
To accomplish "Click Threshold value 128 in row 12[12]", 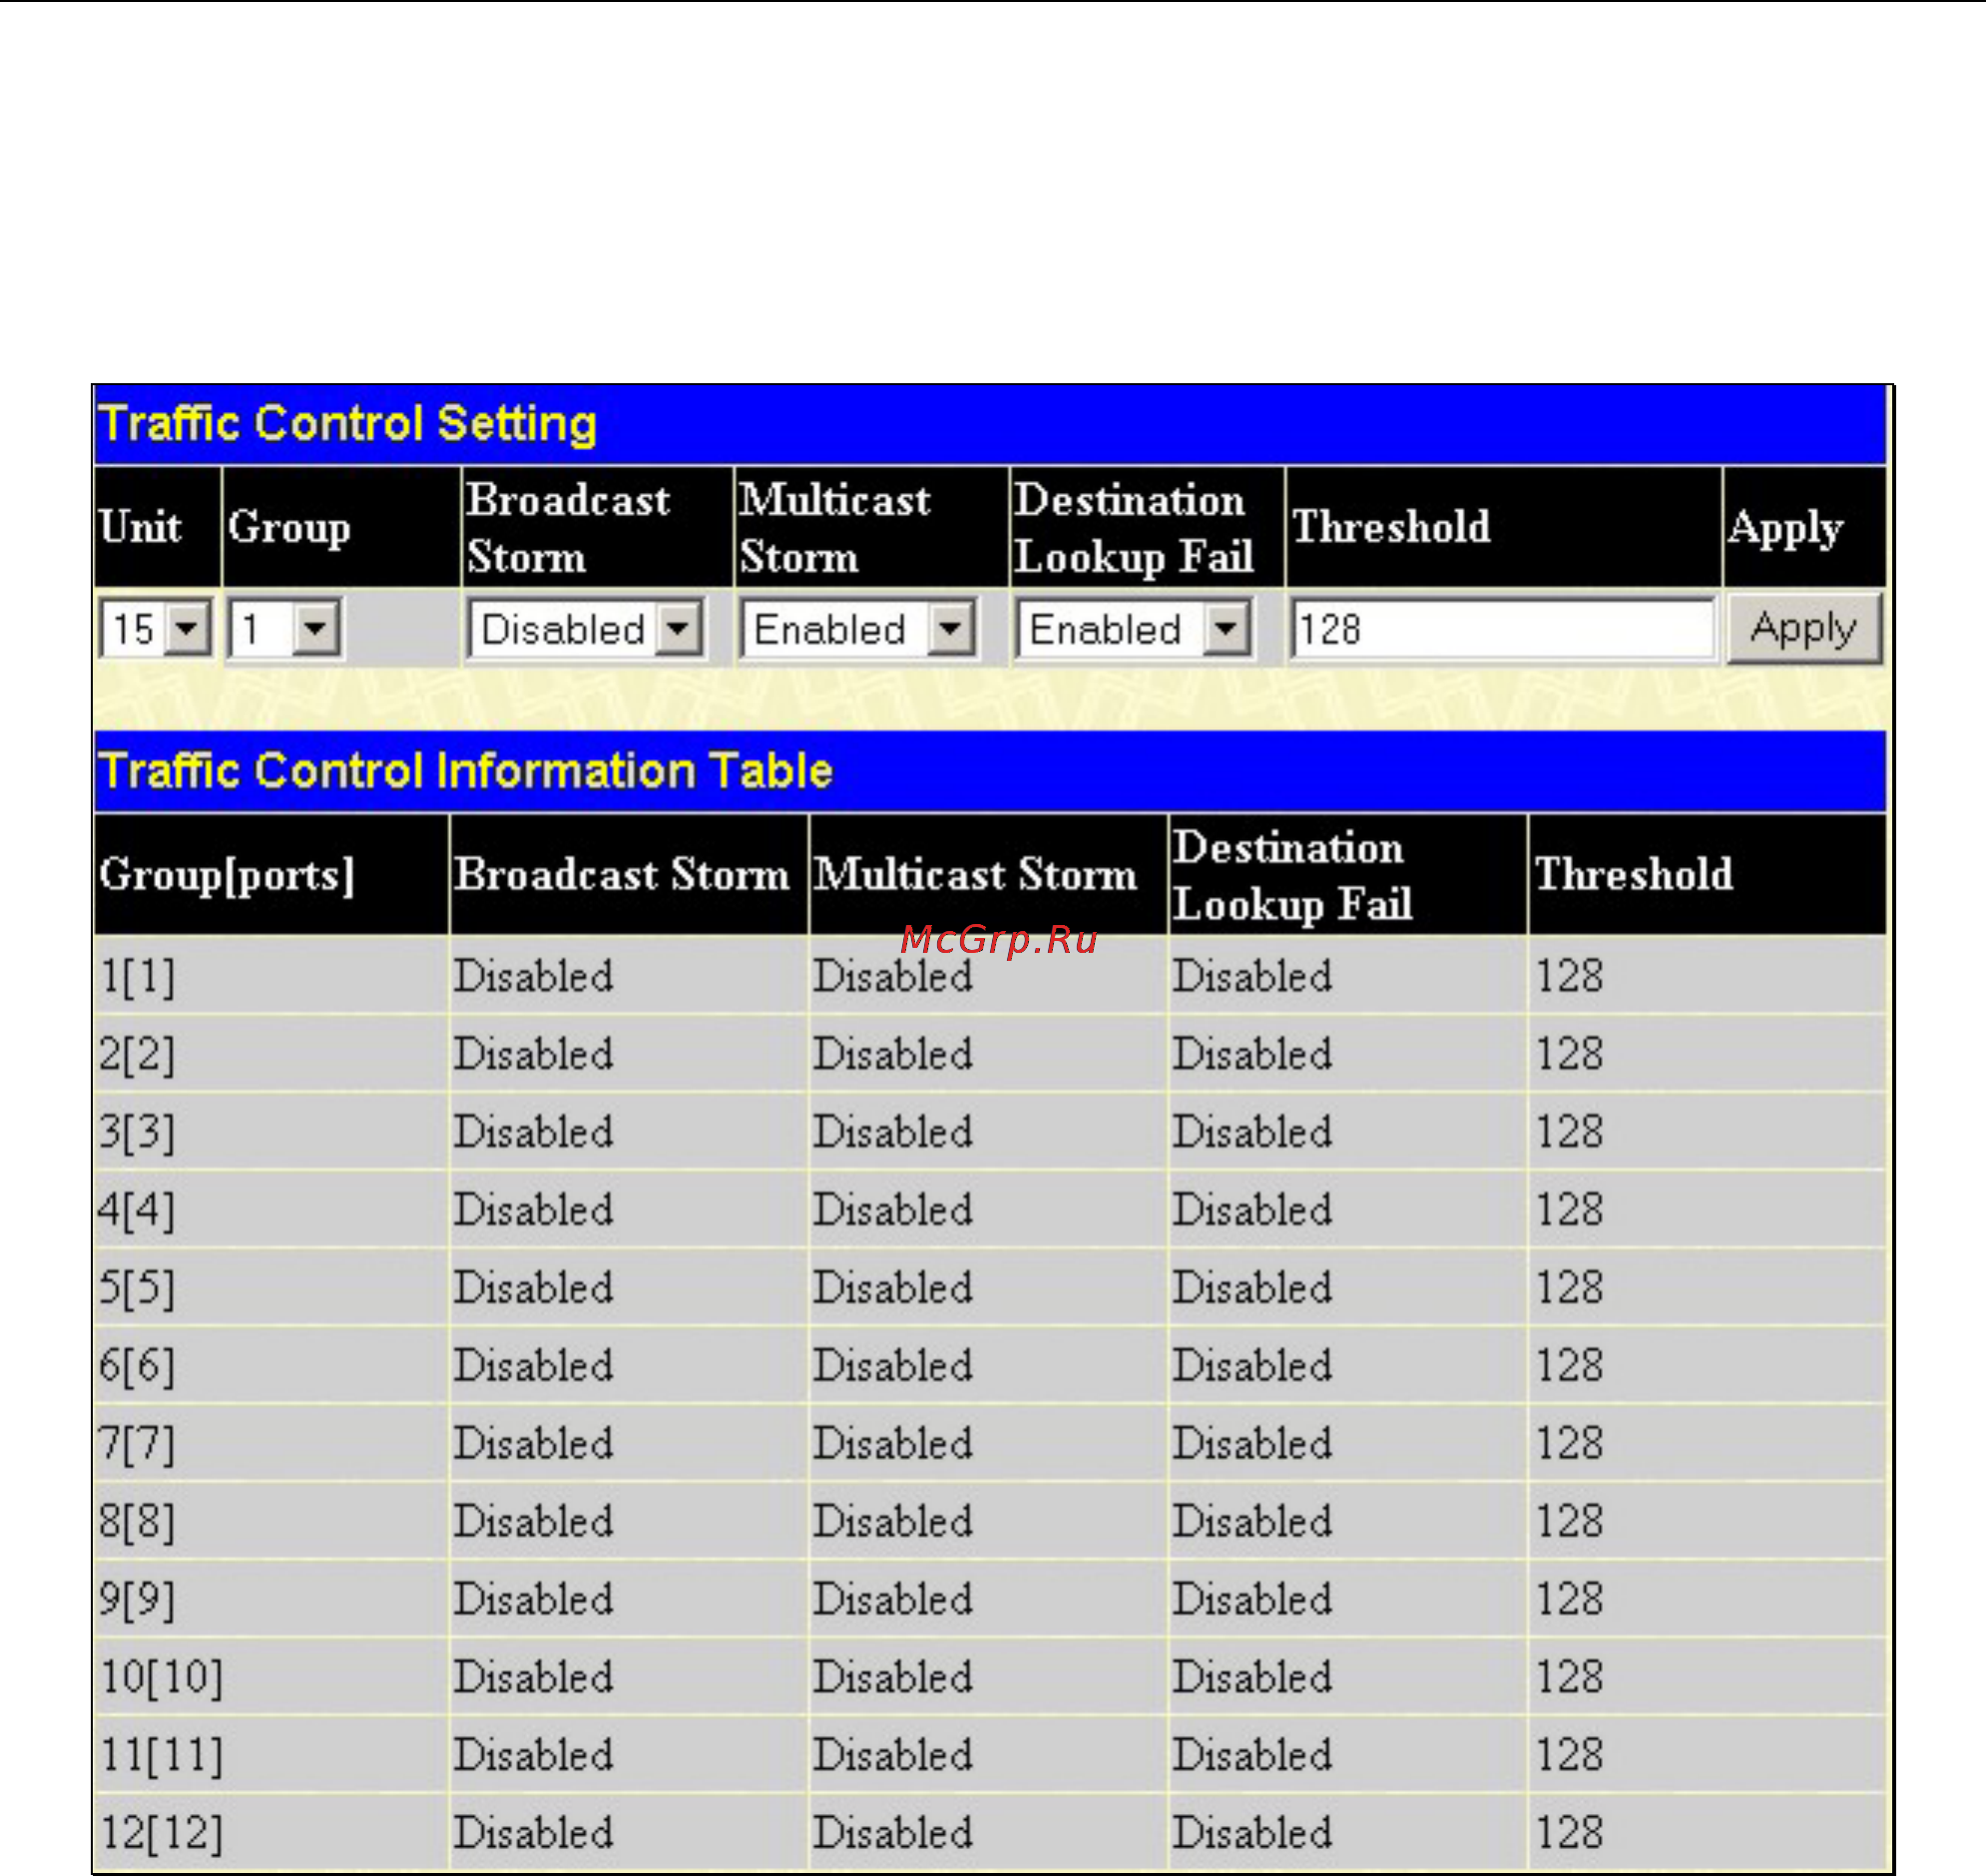I will pos(1570,1833).
